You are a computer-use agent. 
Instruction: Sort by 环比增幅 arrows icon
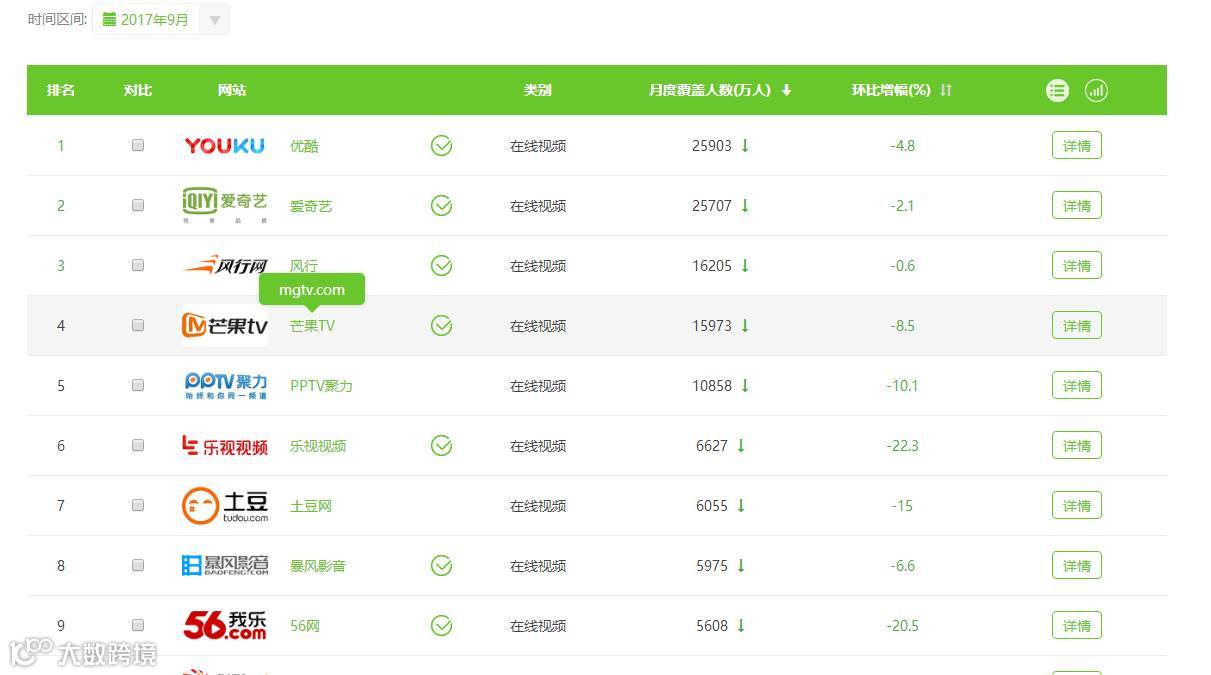tap(946, 90)
